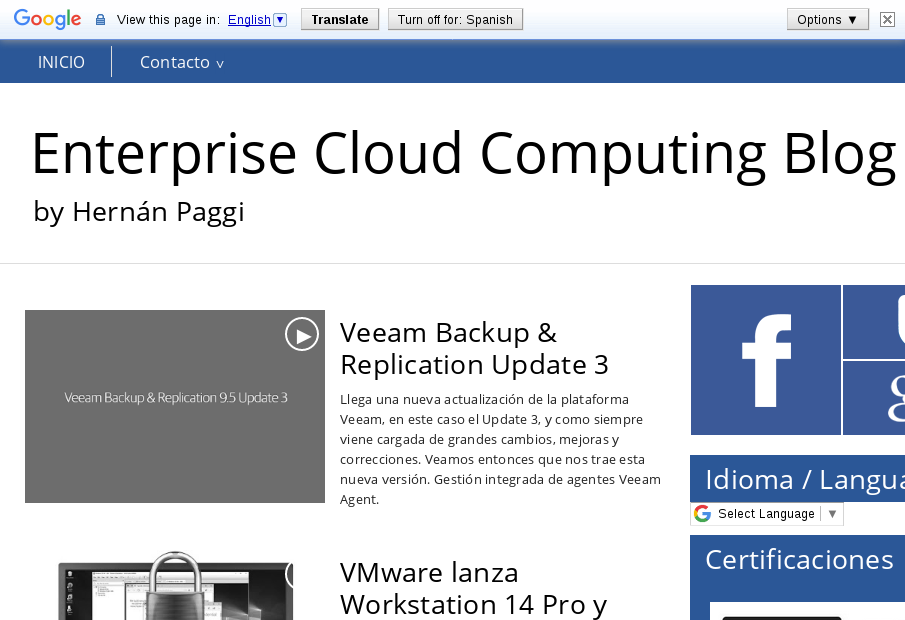Click the Idioma / Language heading
This screenshot has height=620, width=905.
pos(805,480)
